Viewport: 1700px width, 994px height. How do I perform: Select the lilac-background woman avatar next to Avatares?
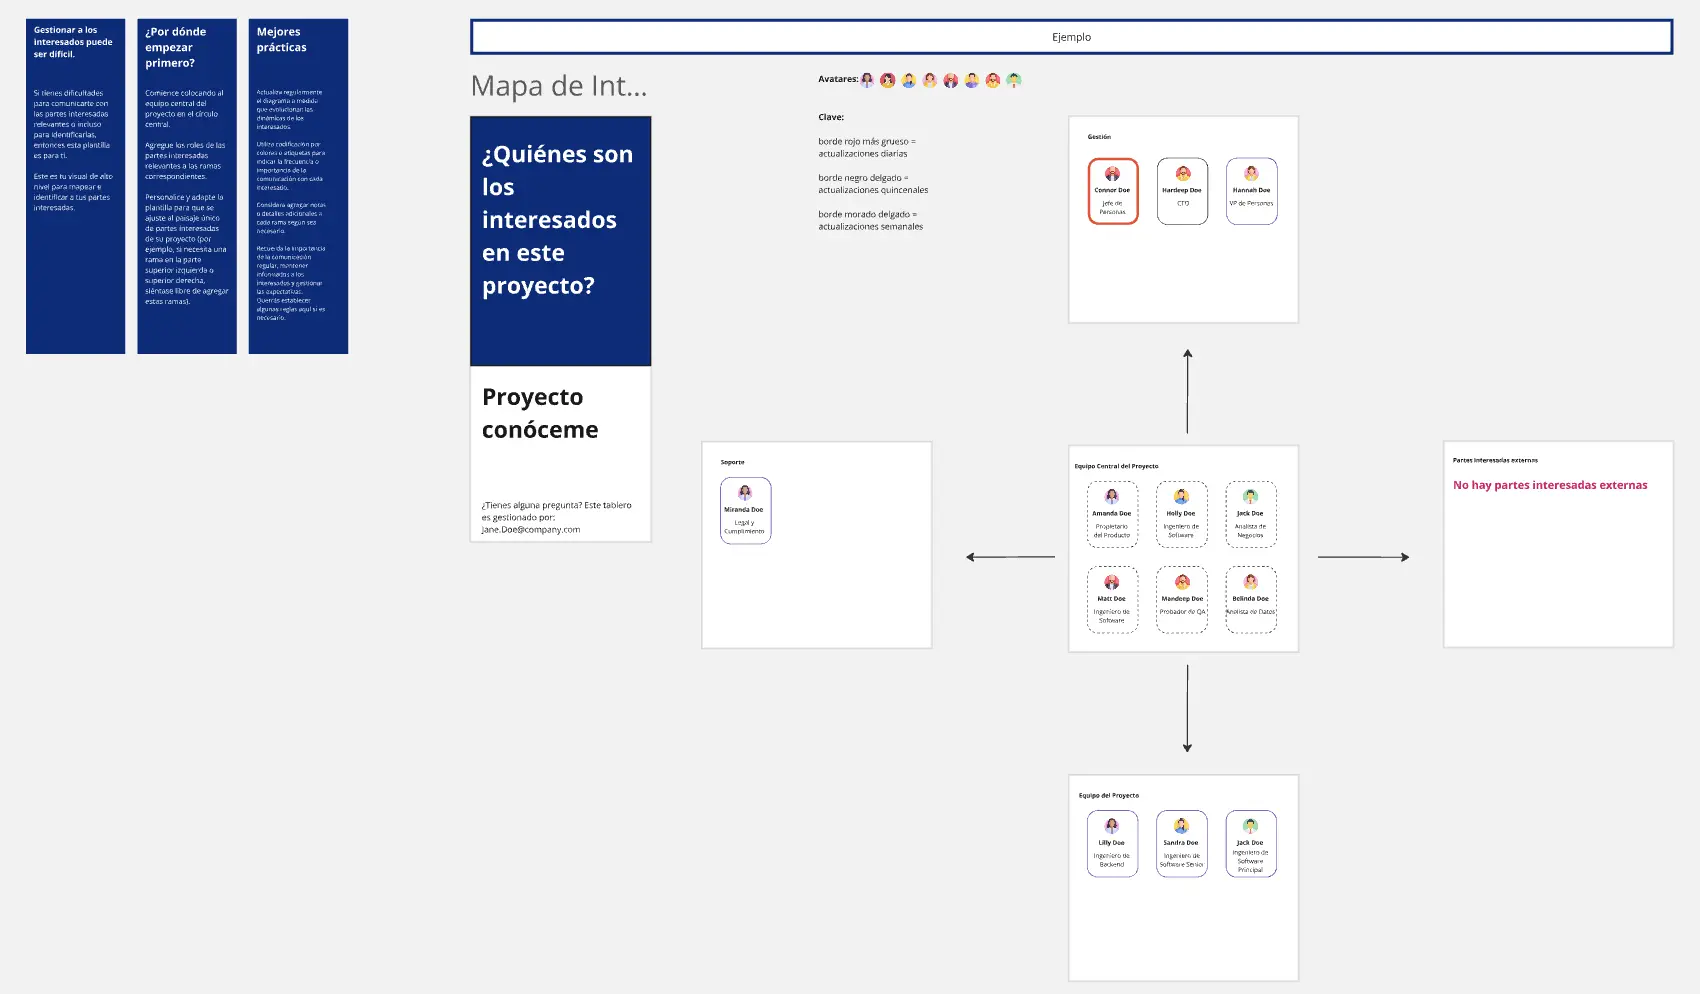867,80
